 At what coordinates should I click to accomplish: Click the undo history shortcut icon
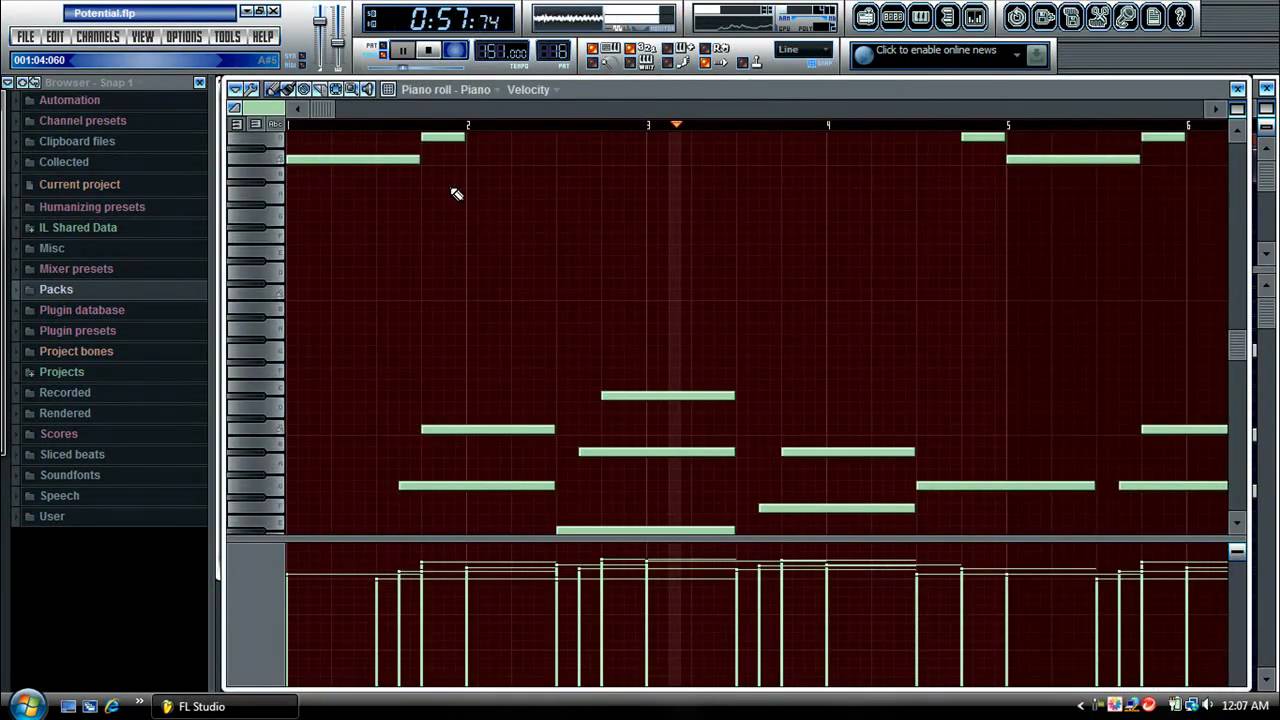1016,17
